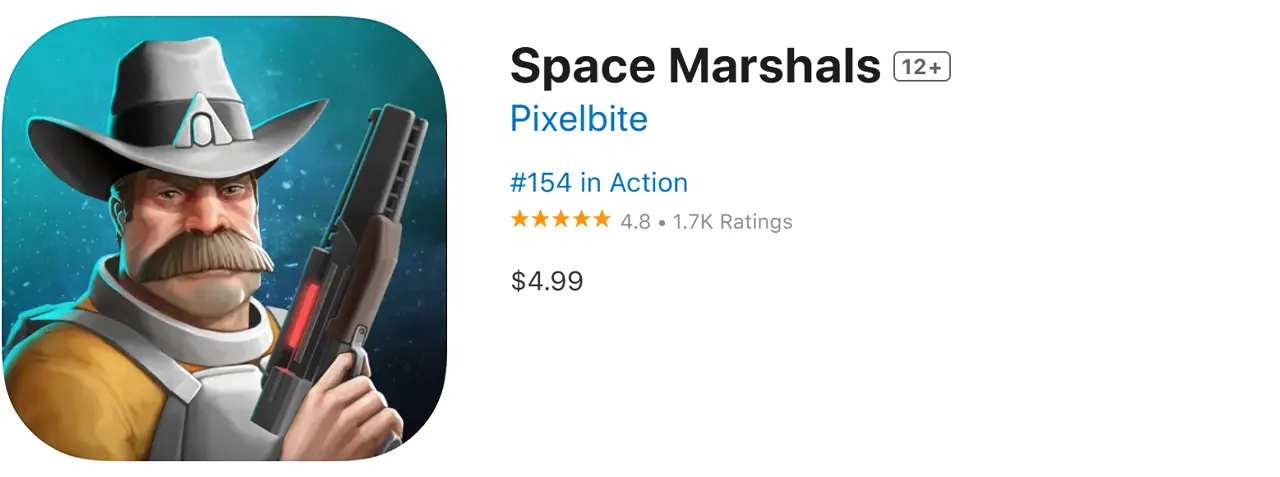The height and width of the screenshot is (477, 1280).
Task: Click the pistol in the app artwork
Action: [x=342, y=270]
